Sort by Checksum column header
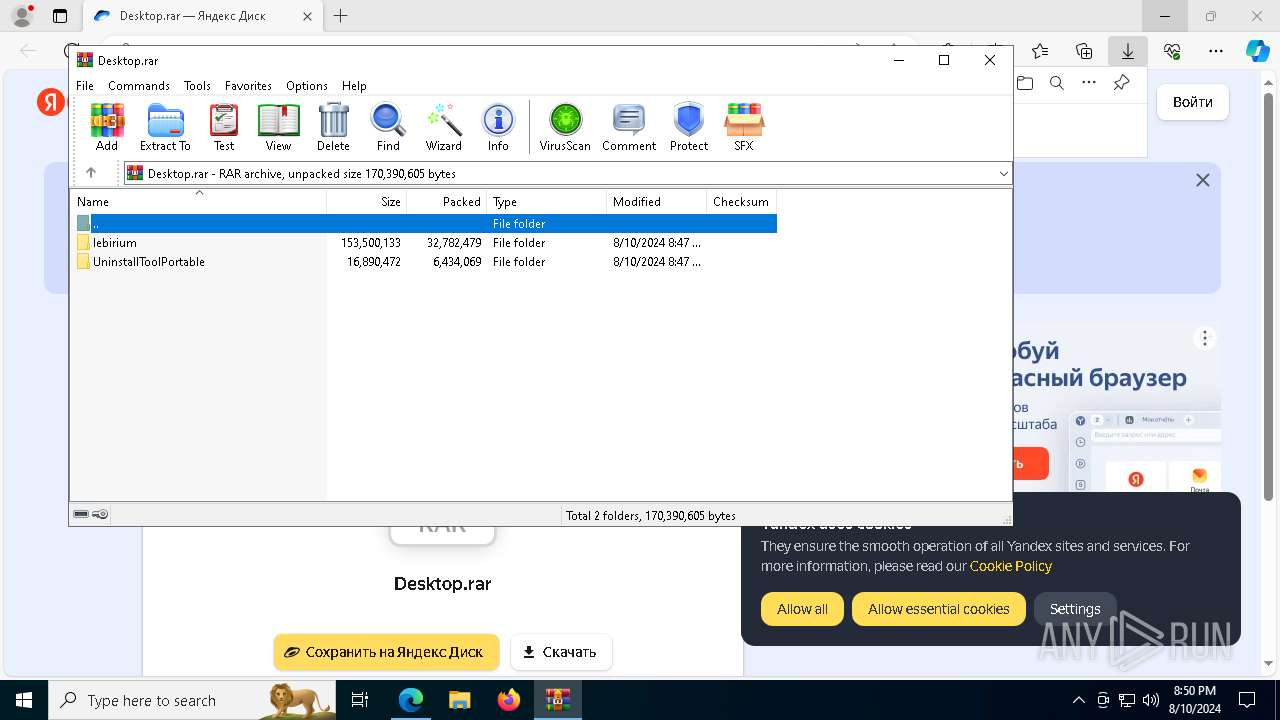 click(741, 202)
